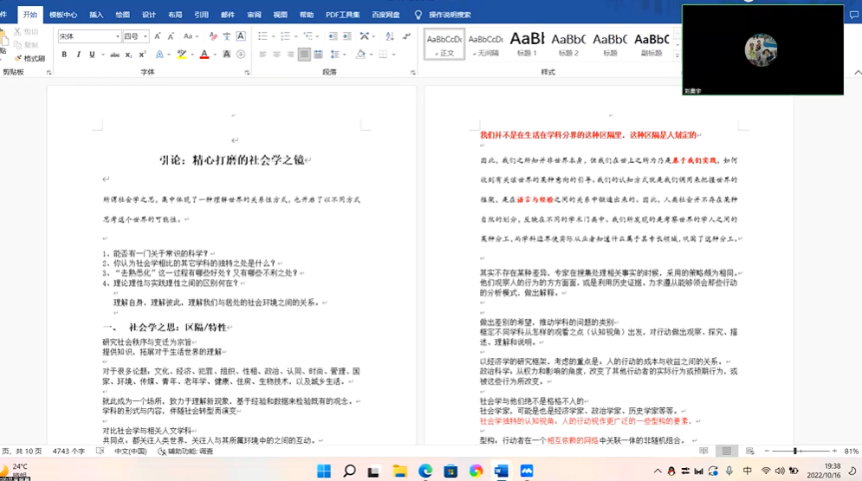Toggle underline on selected text
This screenshot has height=481, width=862.
[92, 54]
